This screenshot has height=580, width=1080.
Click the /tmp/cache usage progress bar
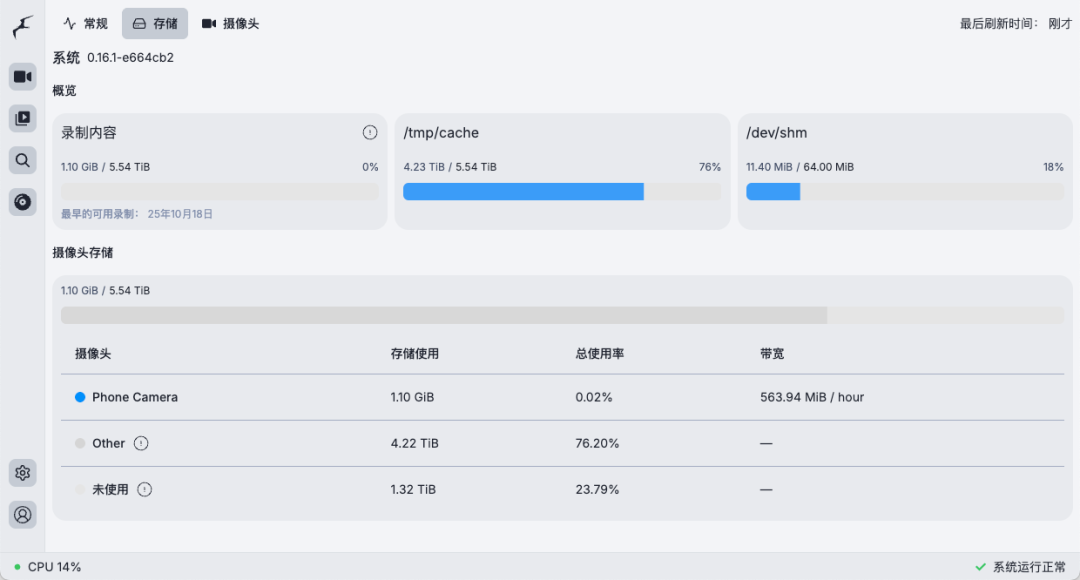point(562,191)
